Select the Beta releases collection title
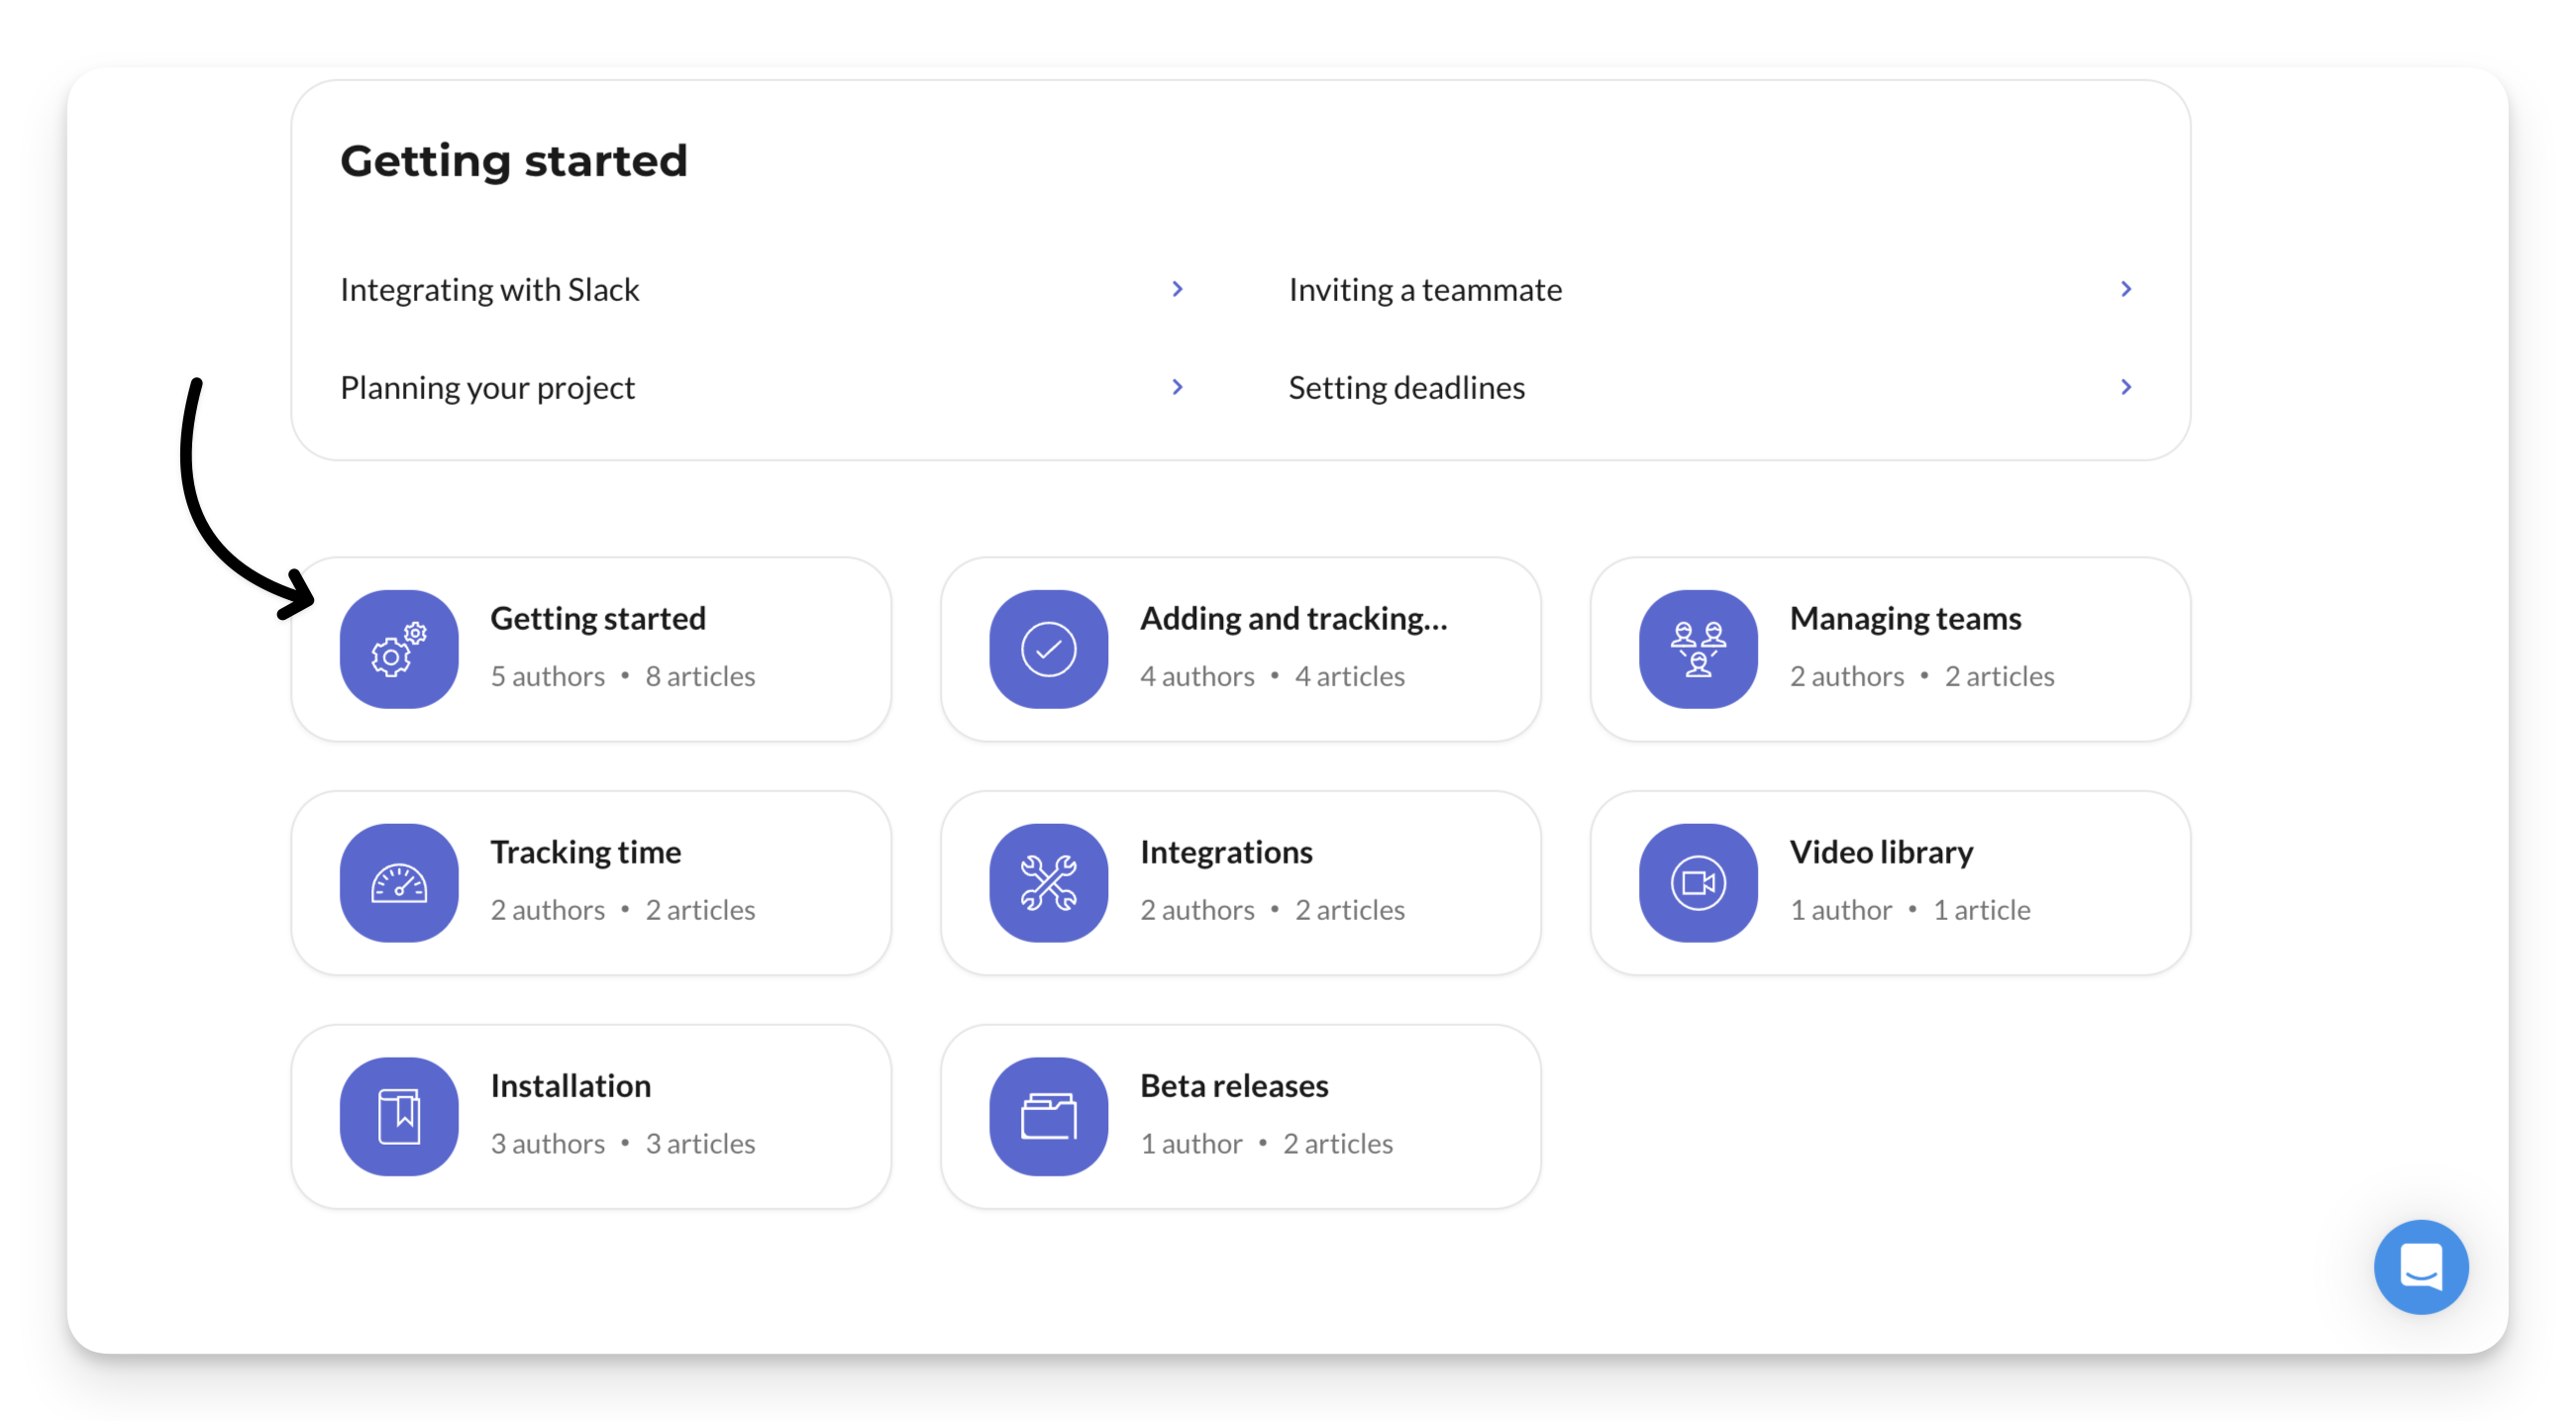 pyautogui.click(x=1234, y=1086)
